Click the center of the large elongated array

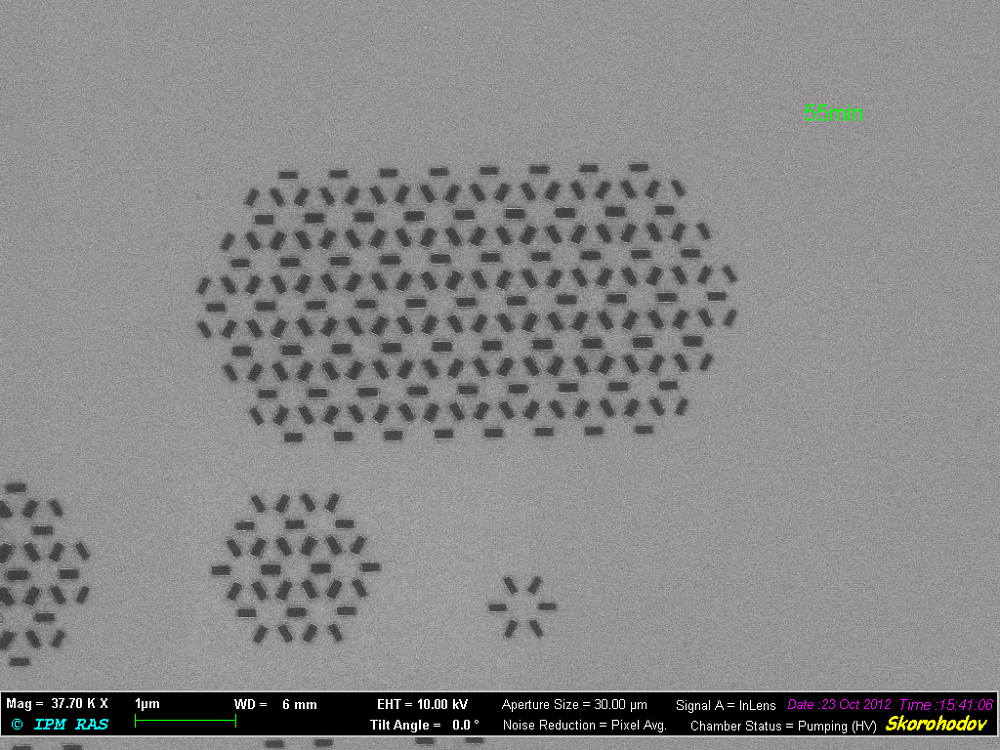(467, 300)
